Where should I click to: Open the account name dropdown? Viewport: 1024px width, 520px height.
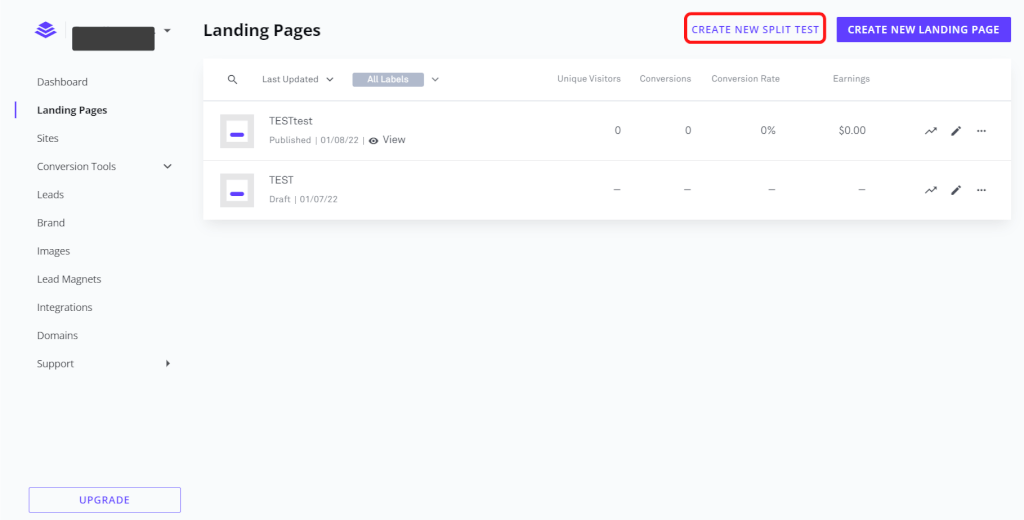pyautogui.click(x=167, y=31)
